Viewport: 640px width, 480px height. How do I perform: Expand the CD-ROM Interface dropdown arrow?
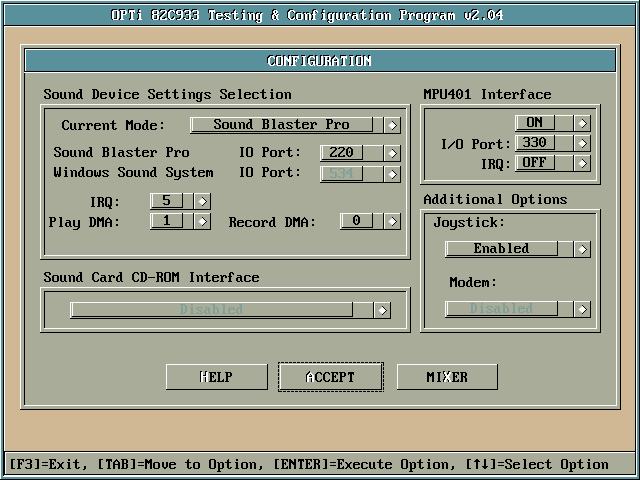[x=382, y=311]
